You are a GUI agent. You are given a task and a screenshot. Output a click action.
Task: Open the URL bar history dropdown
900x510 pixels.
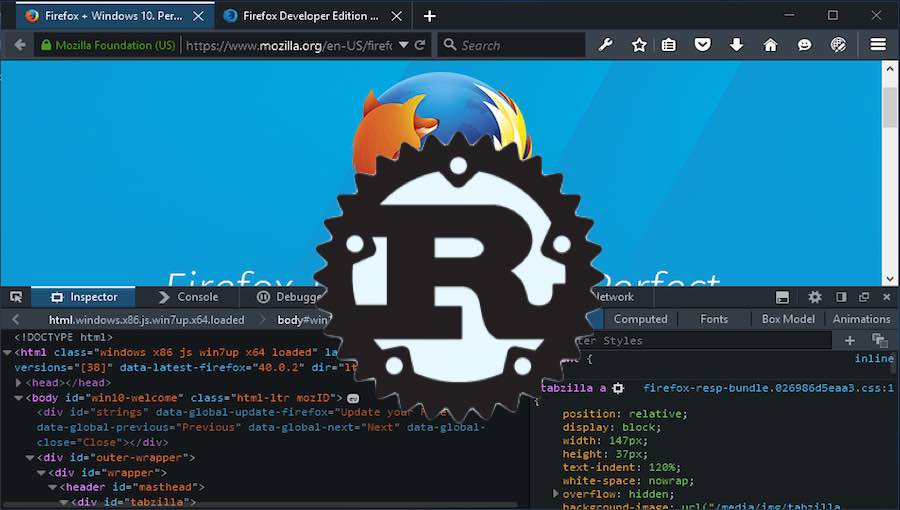click(404, 45)
